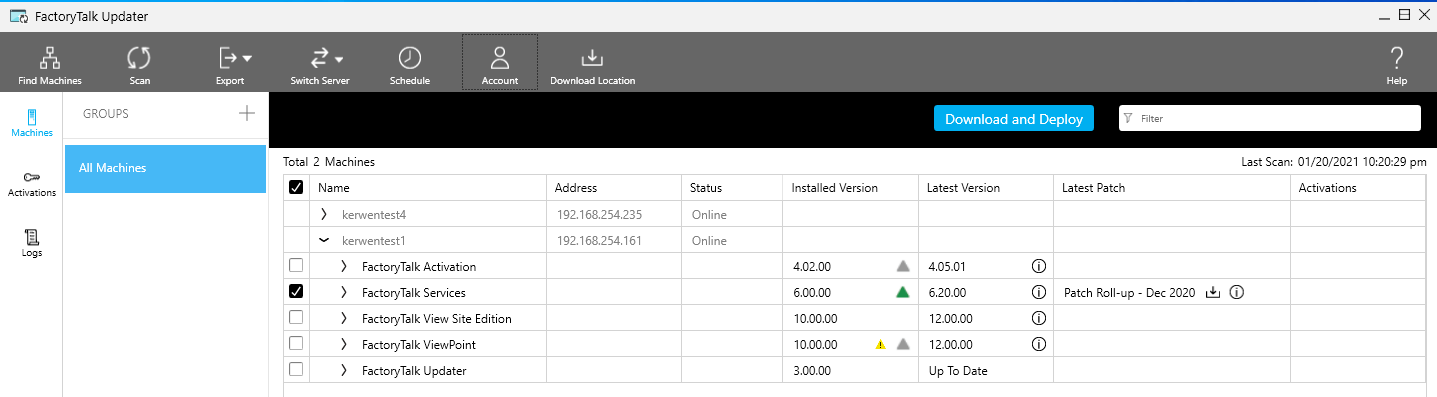Viewport: 1437px width, 397px height.
Task: Open the Switch Server dropdown
Action: [320, 65]
